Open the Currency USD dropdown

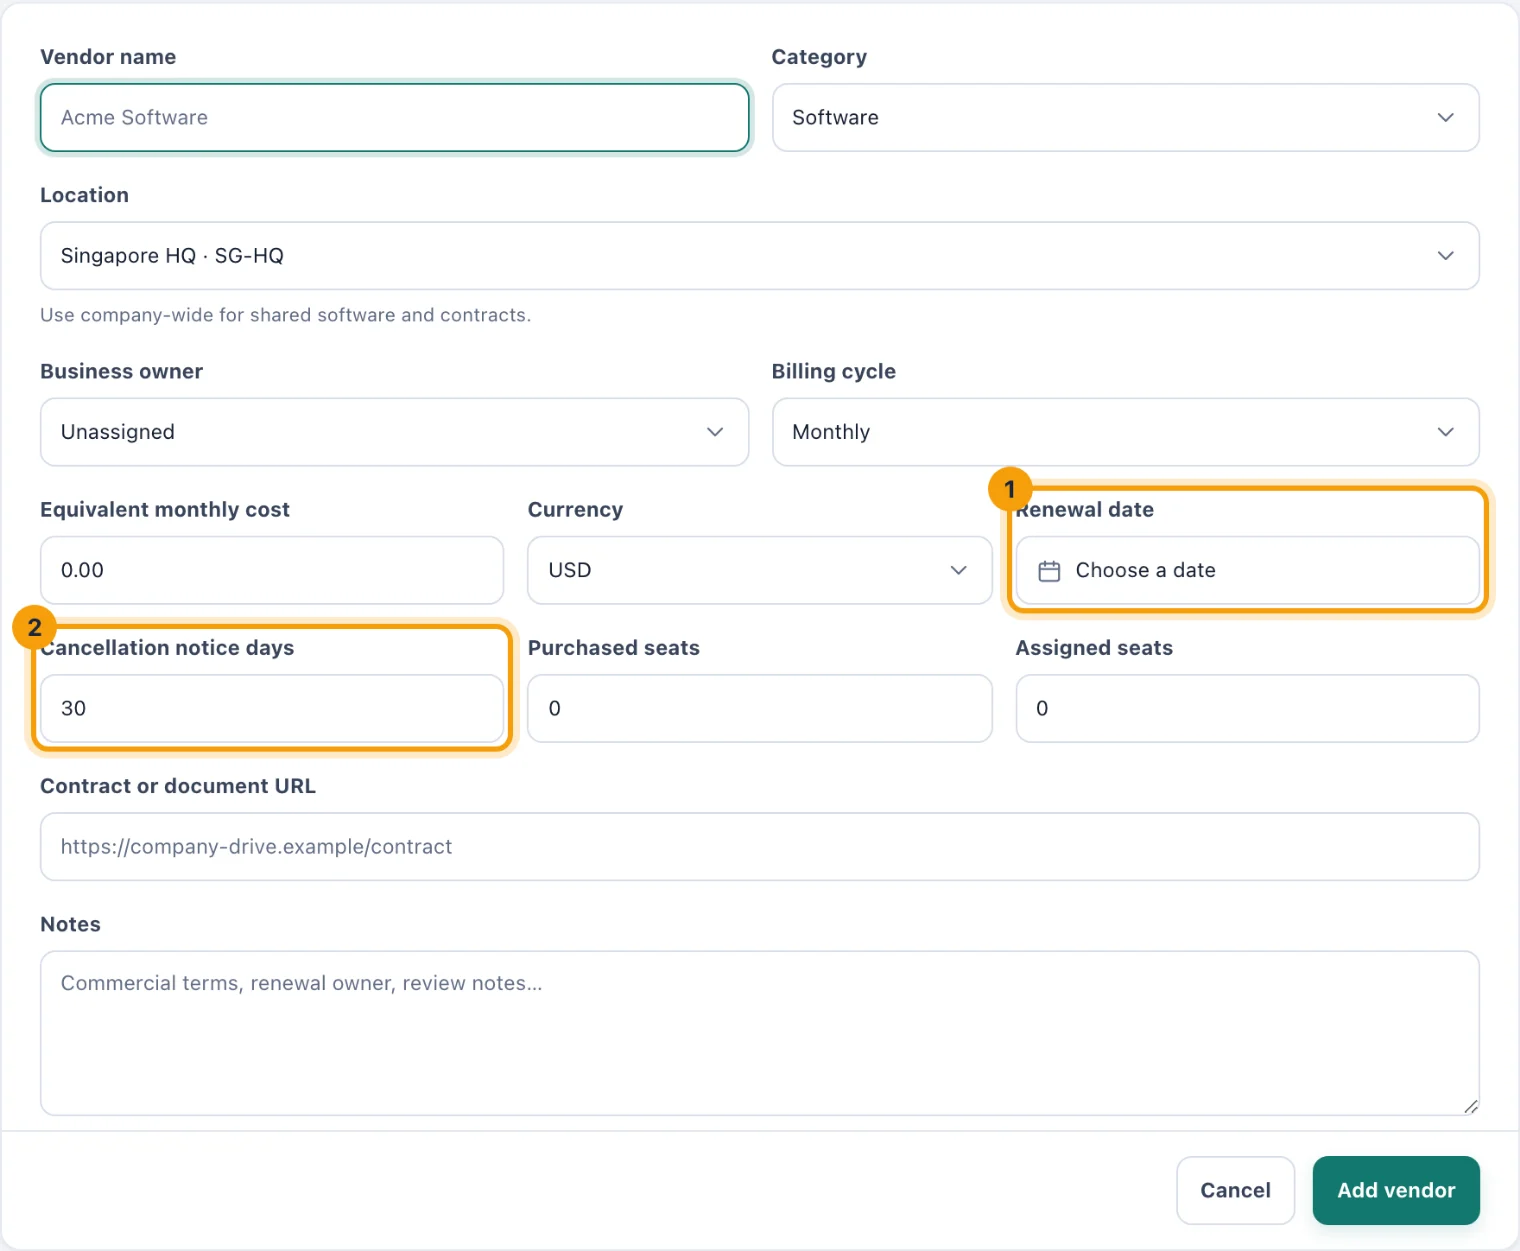[760, 570]
